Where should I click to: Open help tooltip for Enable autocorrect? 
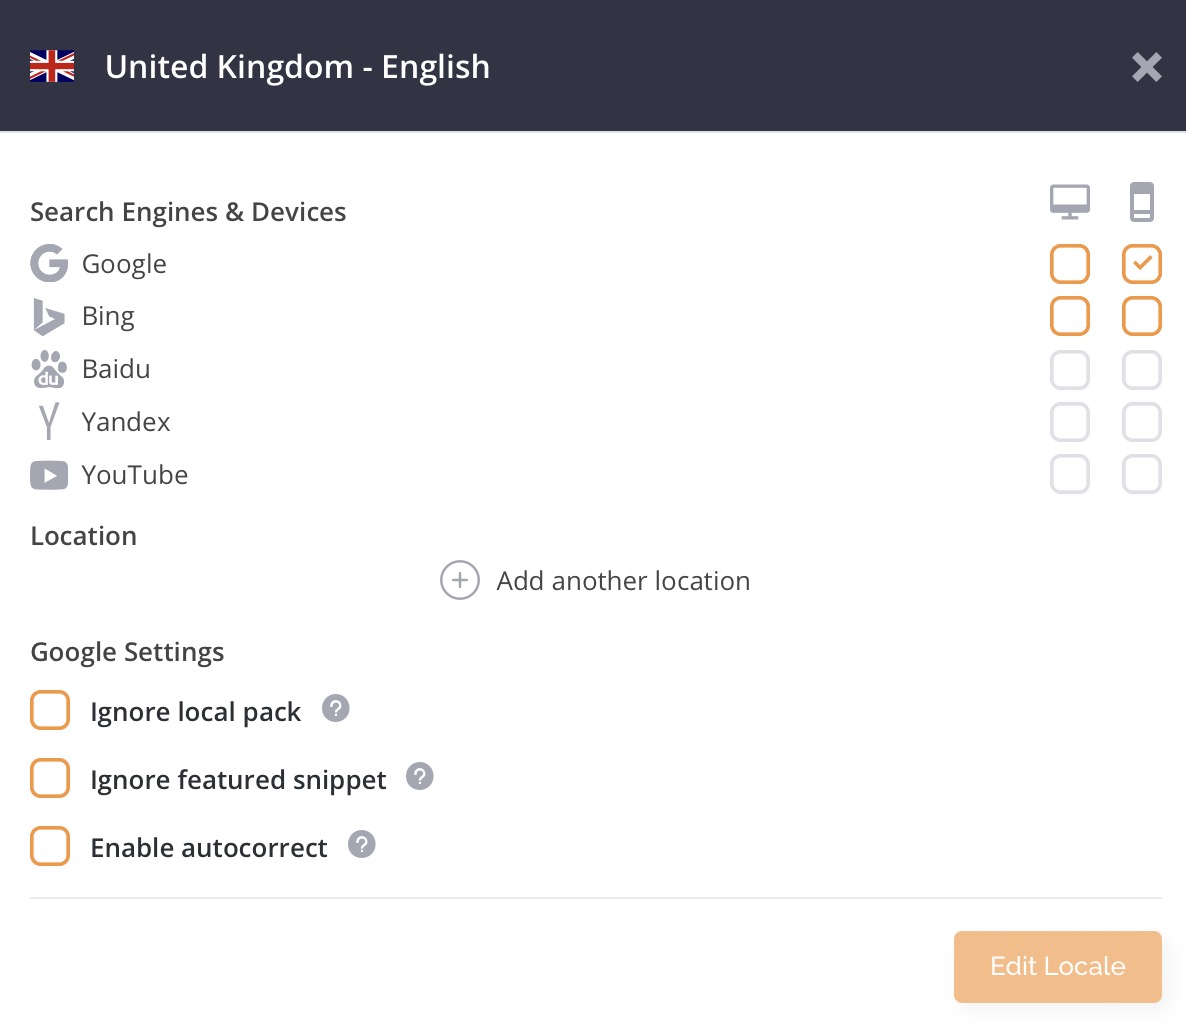click(362, 844)
